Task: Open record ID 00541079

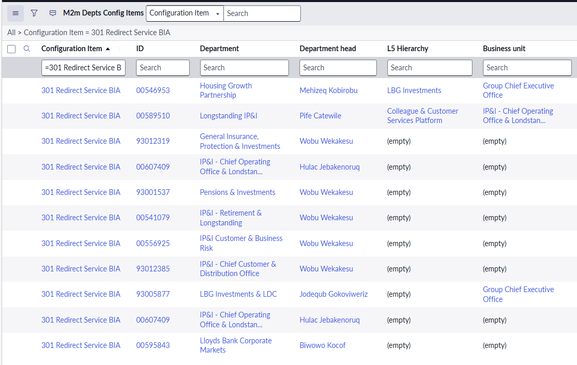Action: click(x=153, y=218)
